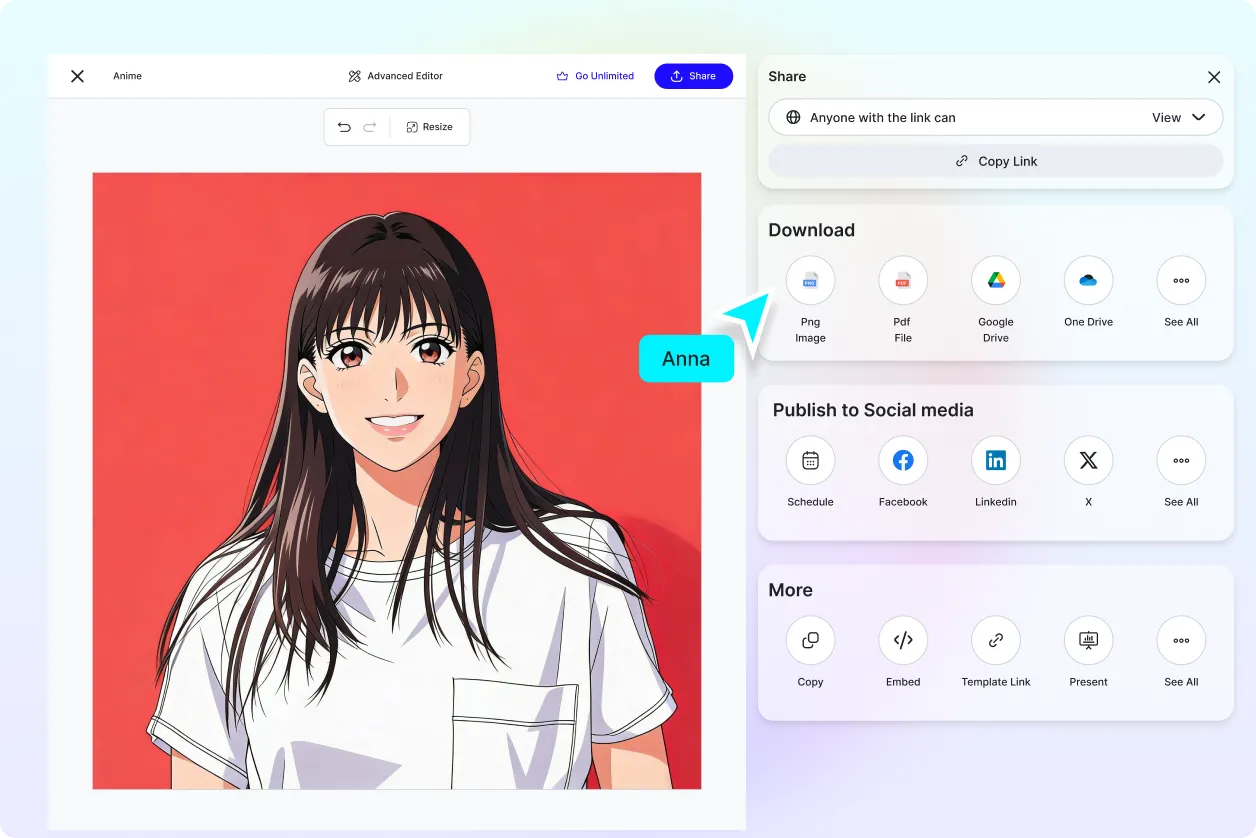Image resolution: width=1256 pixels, height=838 pixels.
Task: Click the Resize control
Action: tap(430, 127)
